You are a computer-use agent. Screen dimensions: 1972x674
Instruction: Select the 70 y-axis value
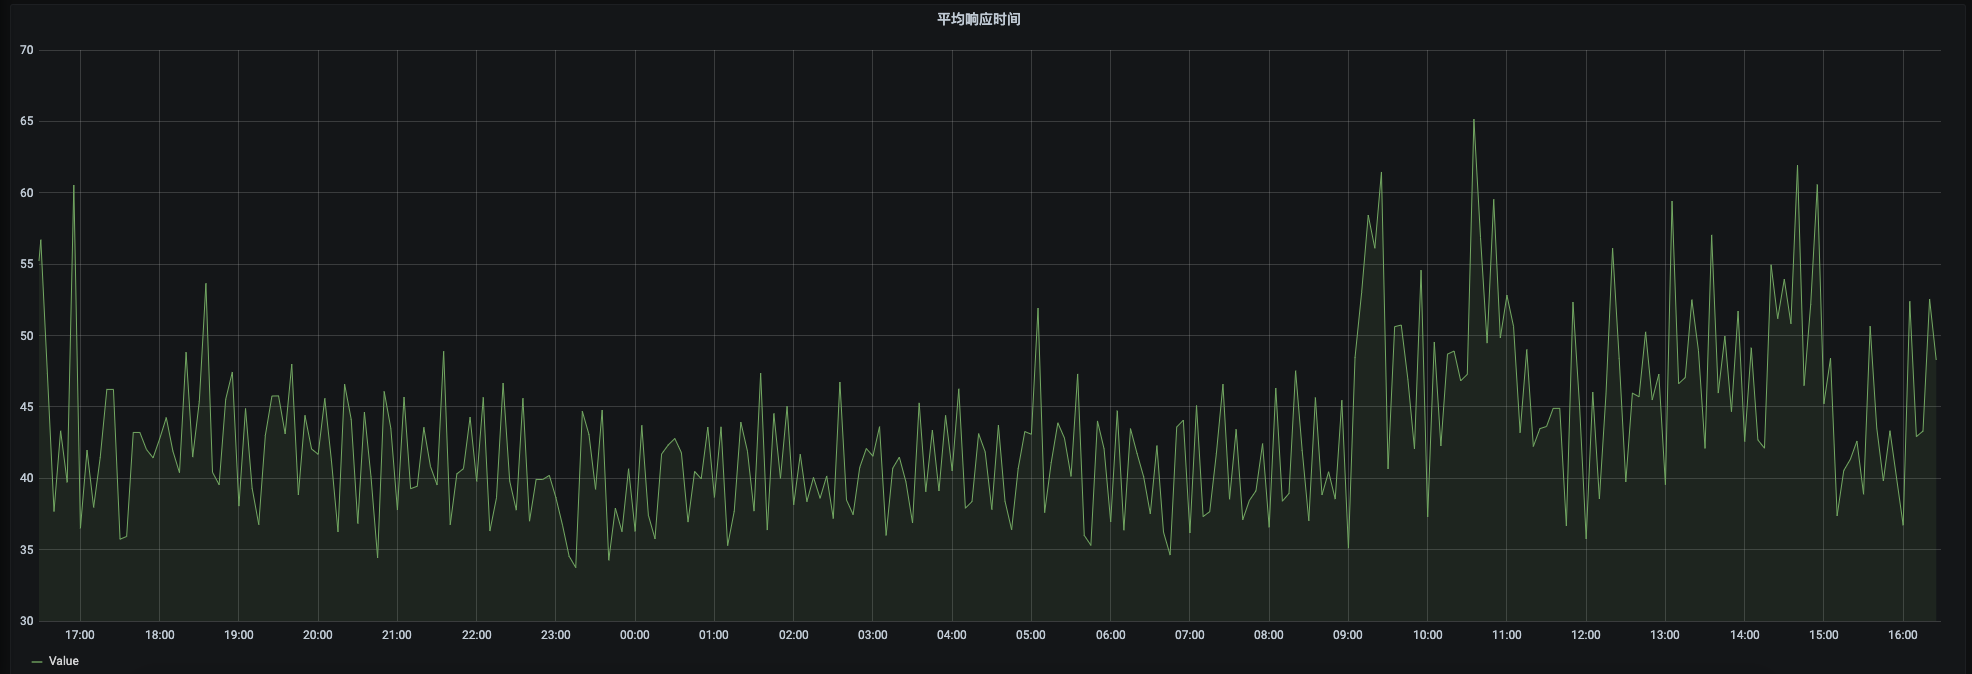(26, 50)
